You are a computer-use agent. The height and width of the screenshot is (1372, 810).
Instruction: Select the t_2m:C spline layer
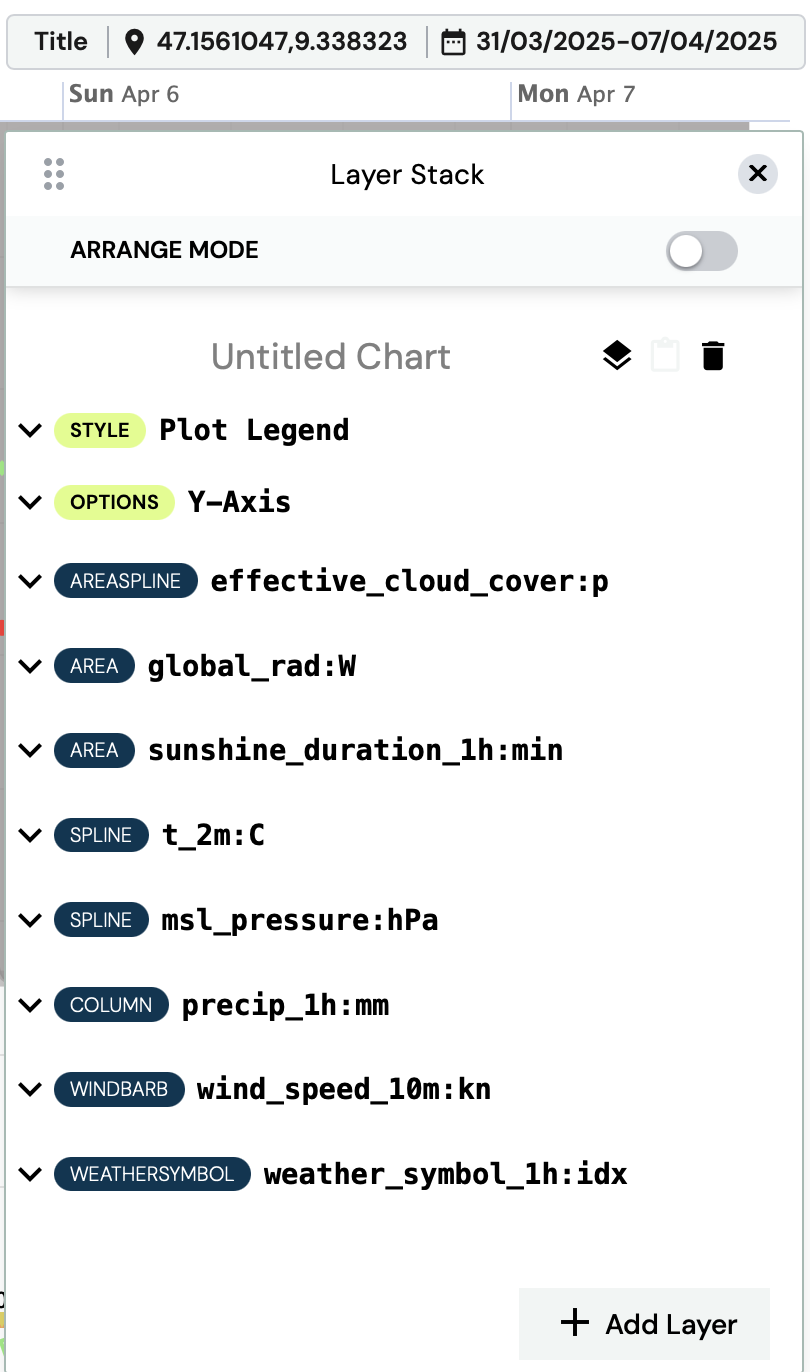click(x=213, y=835)
